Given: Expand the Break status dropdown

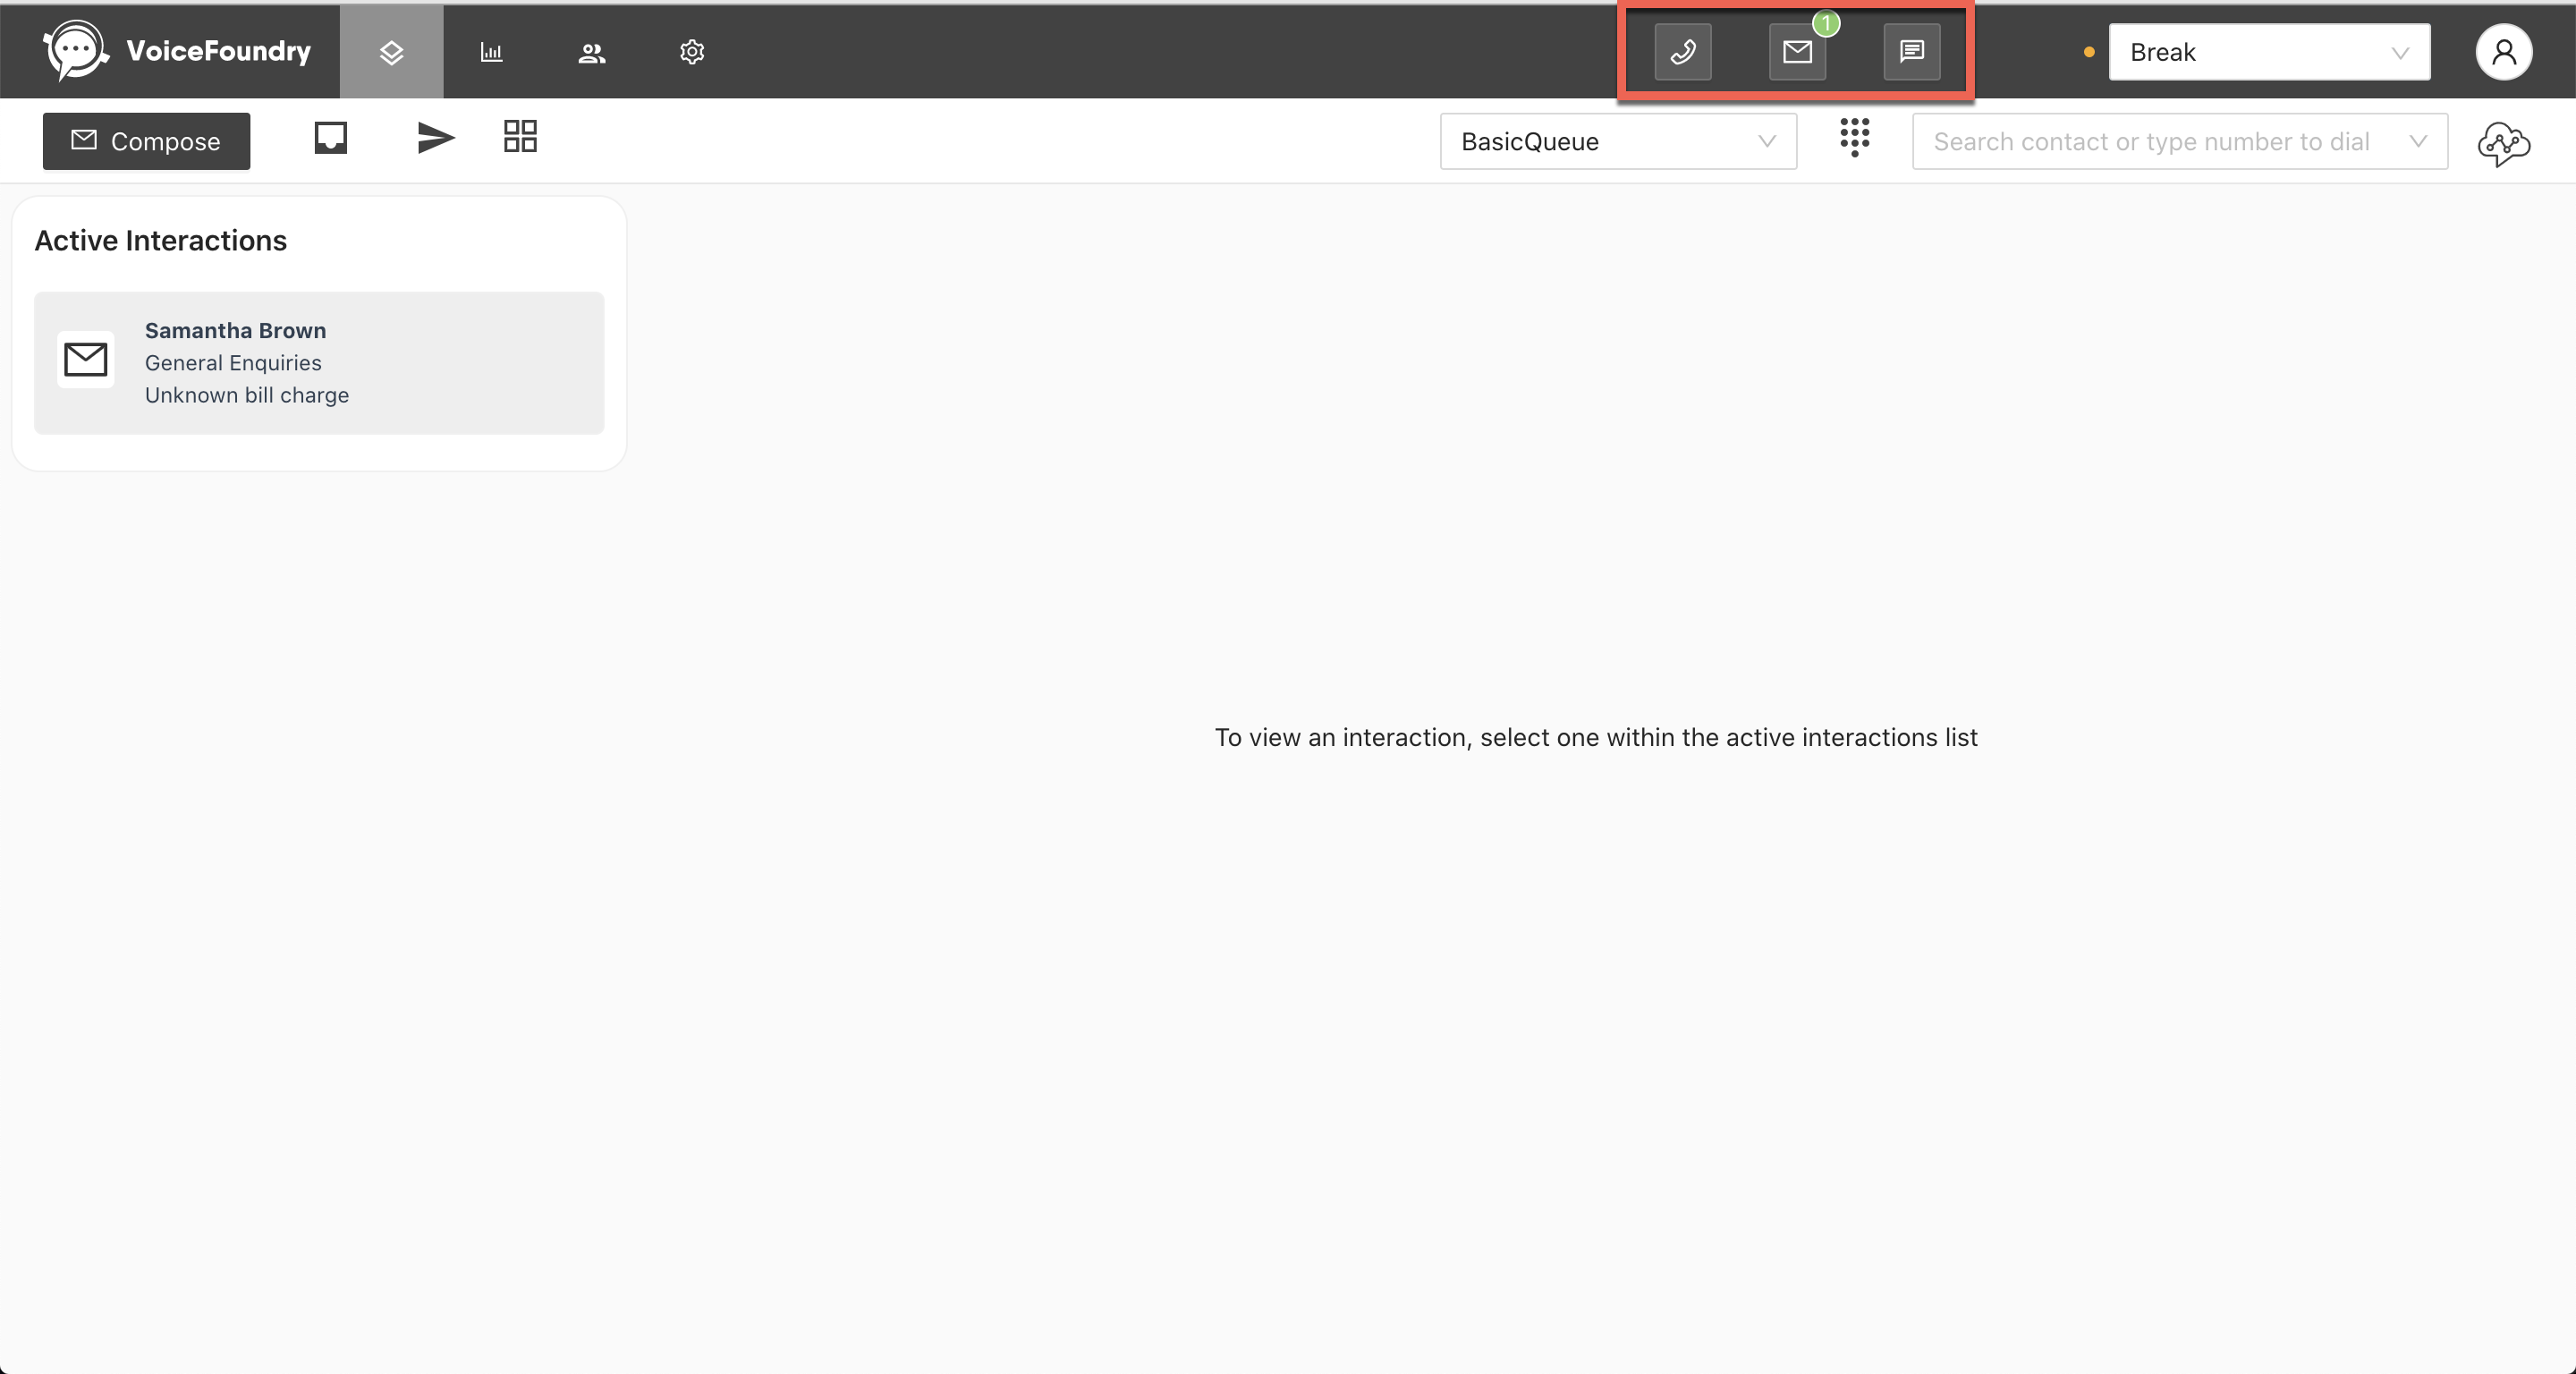Looking at the screenshot, I should 2269,52.
